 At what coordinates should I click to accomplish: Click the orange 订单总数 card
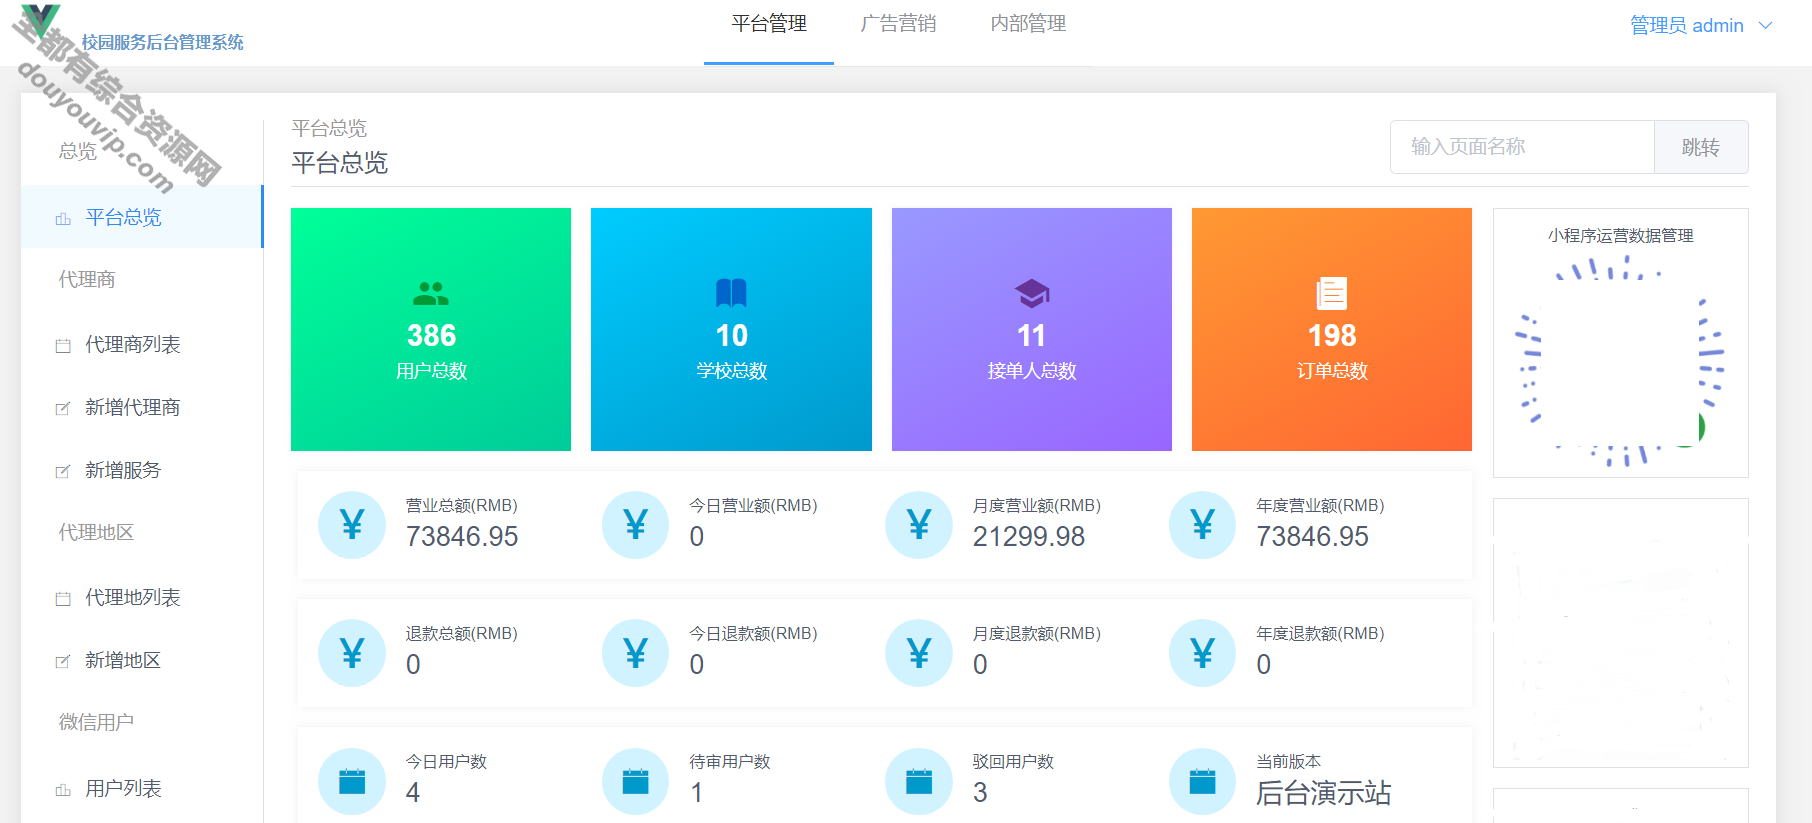tap(1331, 329)
